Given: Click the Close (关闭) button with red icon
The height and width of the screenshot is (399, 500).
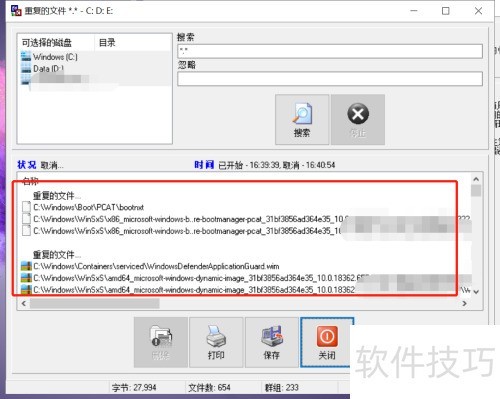Looking at the screenshot, I should (x=327, y=342).
